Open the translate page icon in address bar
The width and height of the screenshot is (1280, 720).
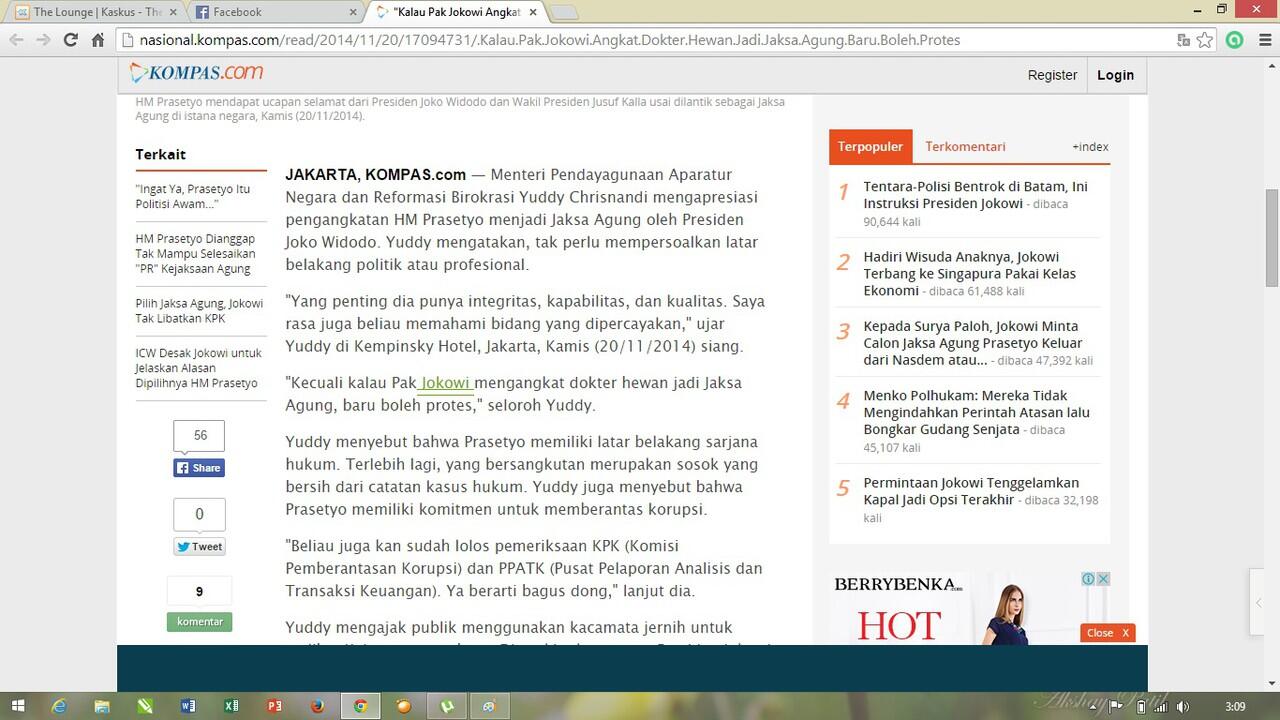[1184, 40]
